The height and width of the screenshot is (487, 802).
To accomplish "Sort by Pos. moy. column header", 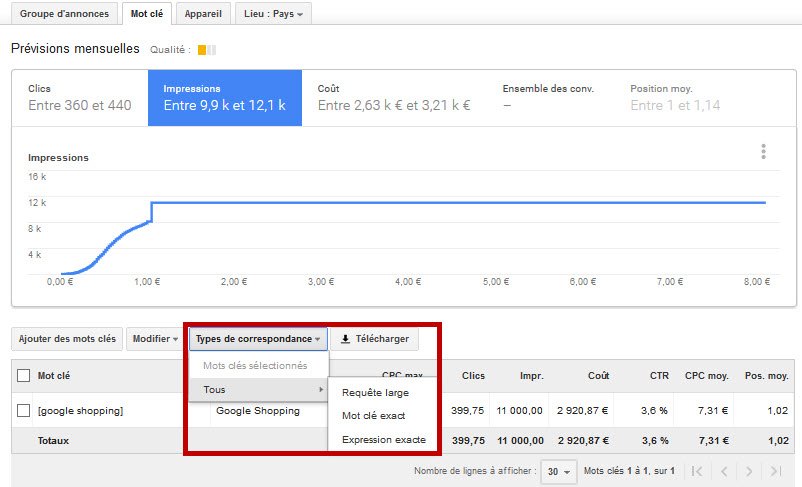I will coord(766,376).
